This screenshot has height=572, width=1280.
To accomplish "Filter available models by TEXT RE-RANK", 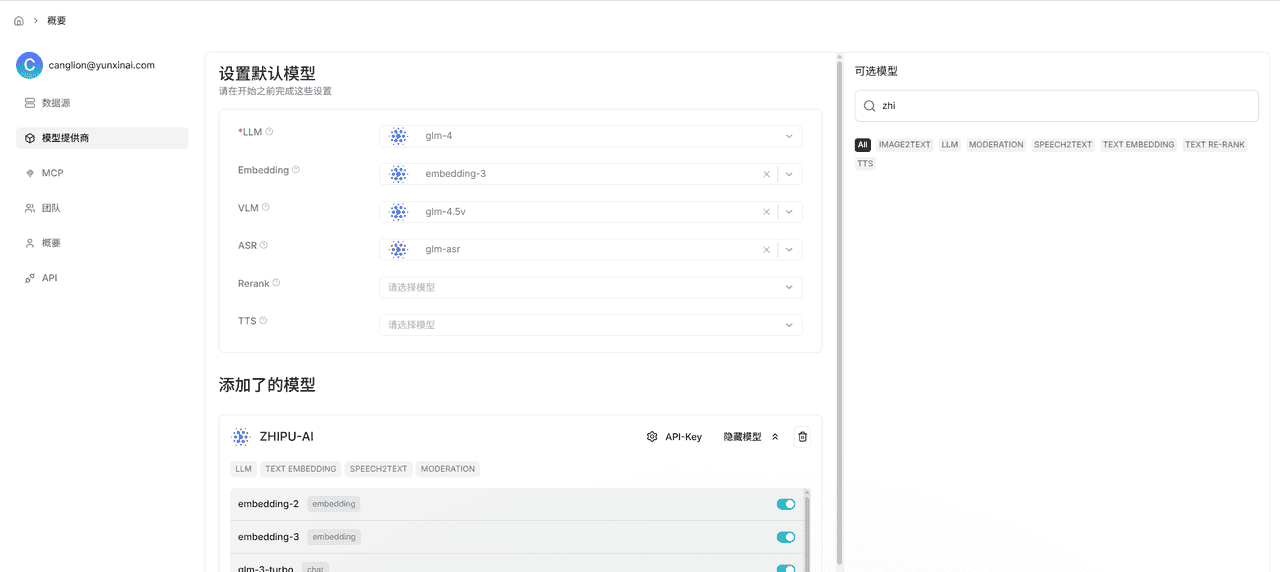I will (x=1215, y=145).
